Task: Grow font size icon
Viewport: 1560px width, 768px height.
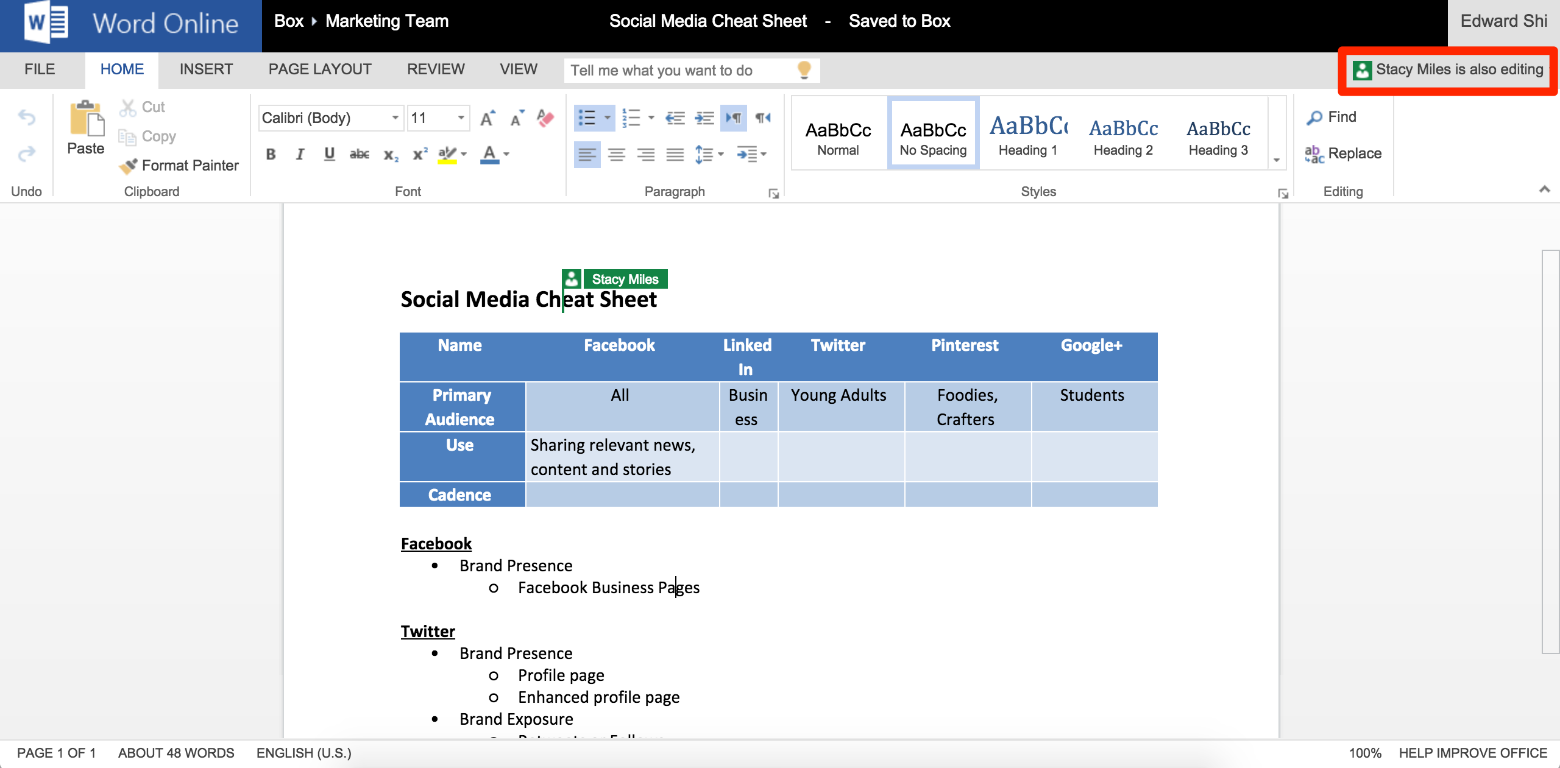Action: (487, 118)
